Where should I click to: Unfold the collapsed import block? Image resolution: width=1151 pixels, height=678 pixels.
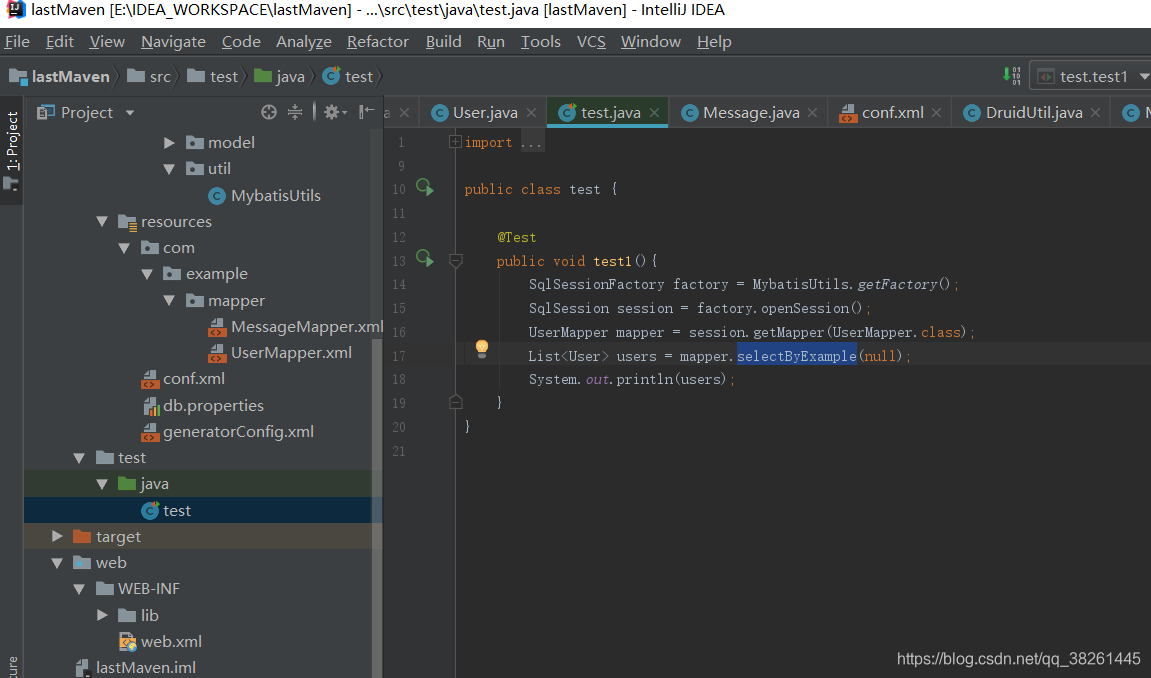point(455,142)
